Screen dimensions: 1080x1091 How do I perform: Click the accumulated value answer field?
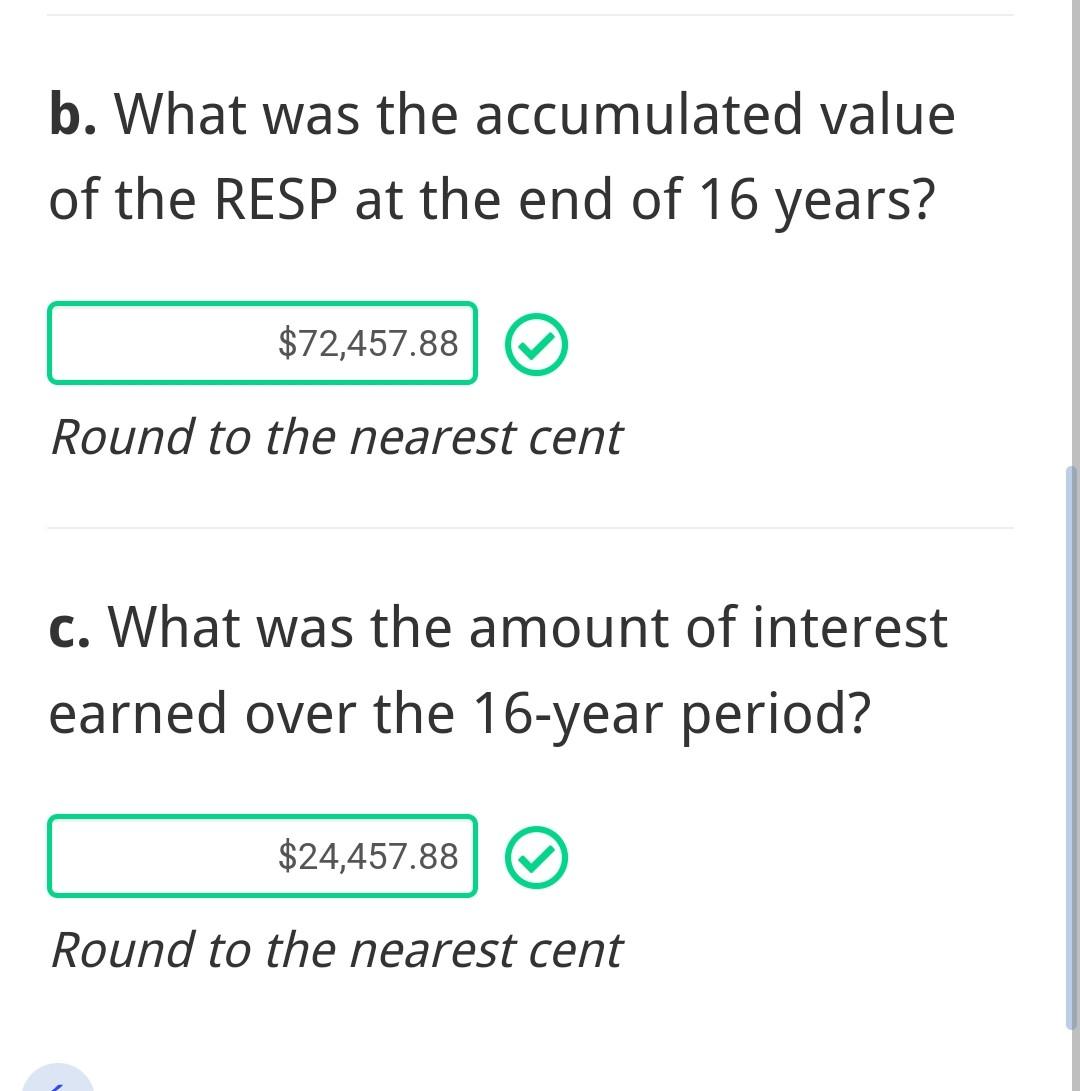262,343
